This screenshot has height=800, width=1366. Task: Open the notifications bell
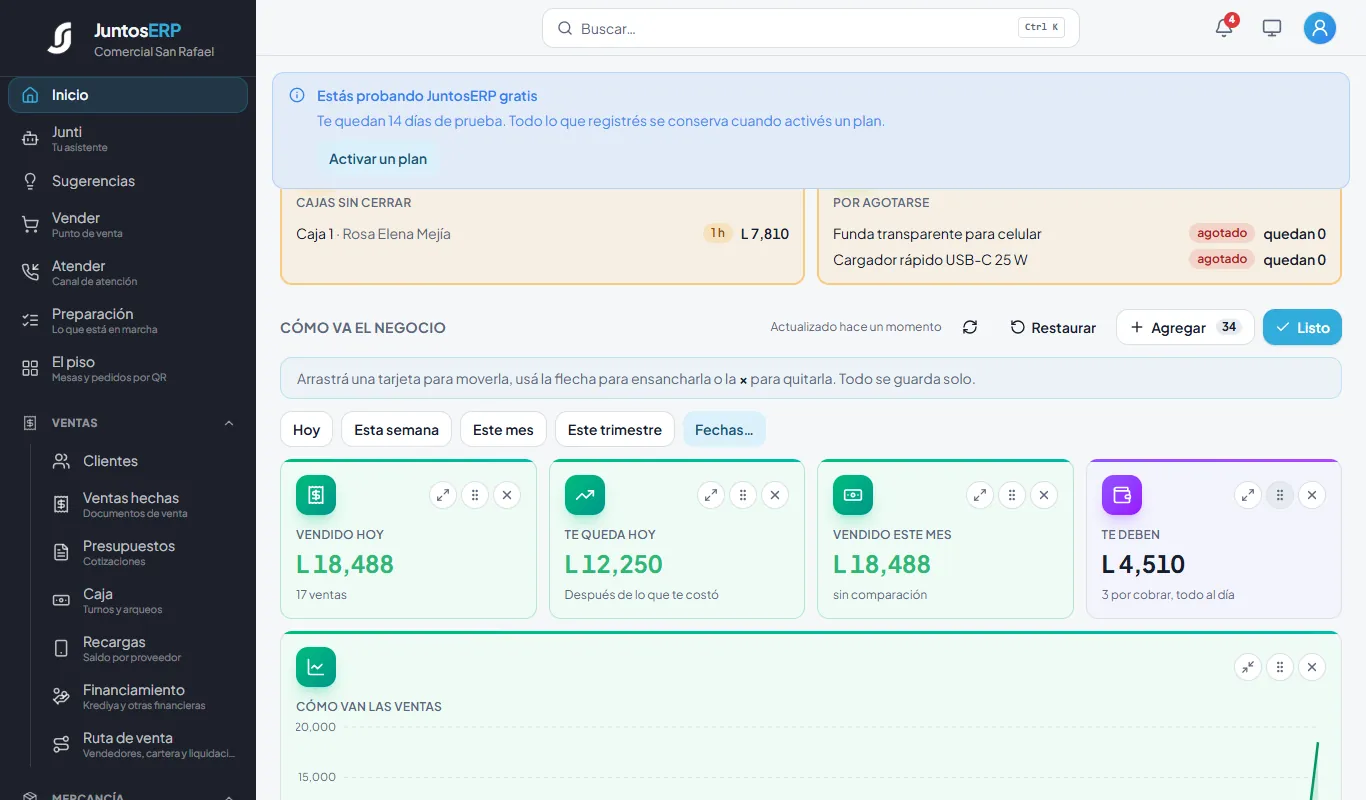point(1224,28)
